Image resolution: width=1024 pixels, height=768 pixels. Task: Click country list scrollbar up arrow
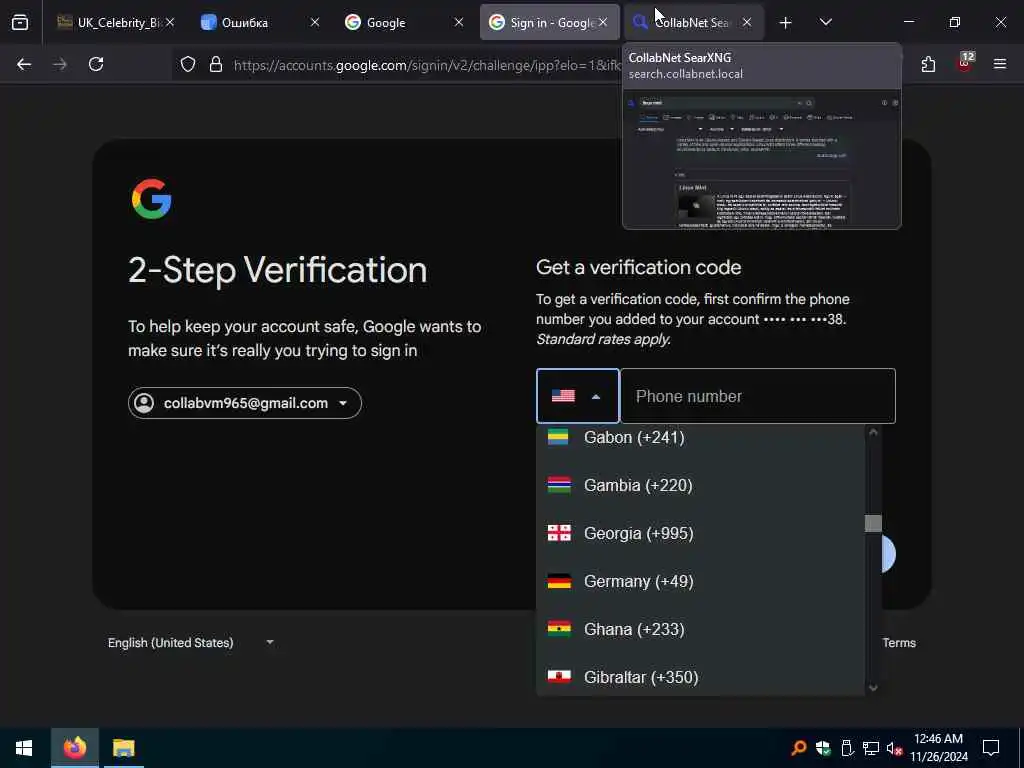point(873,432)
